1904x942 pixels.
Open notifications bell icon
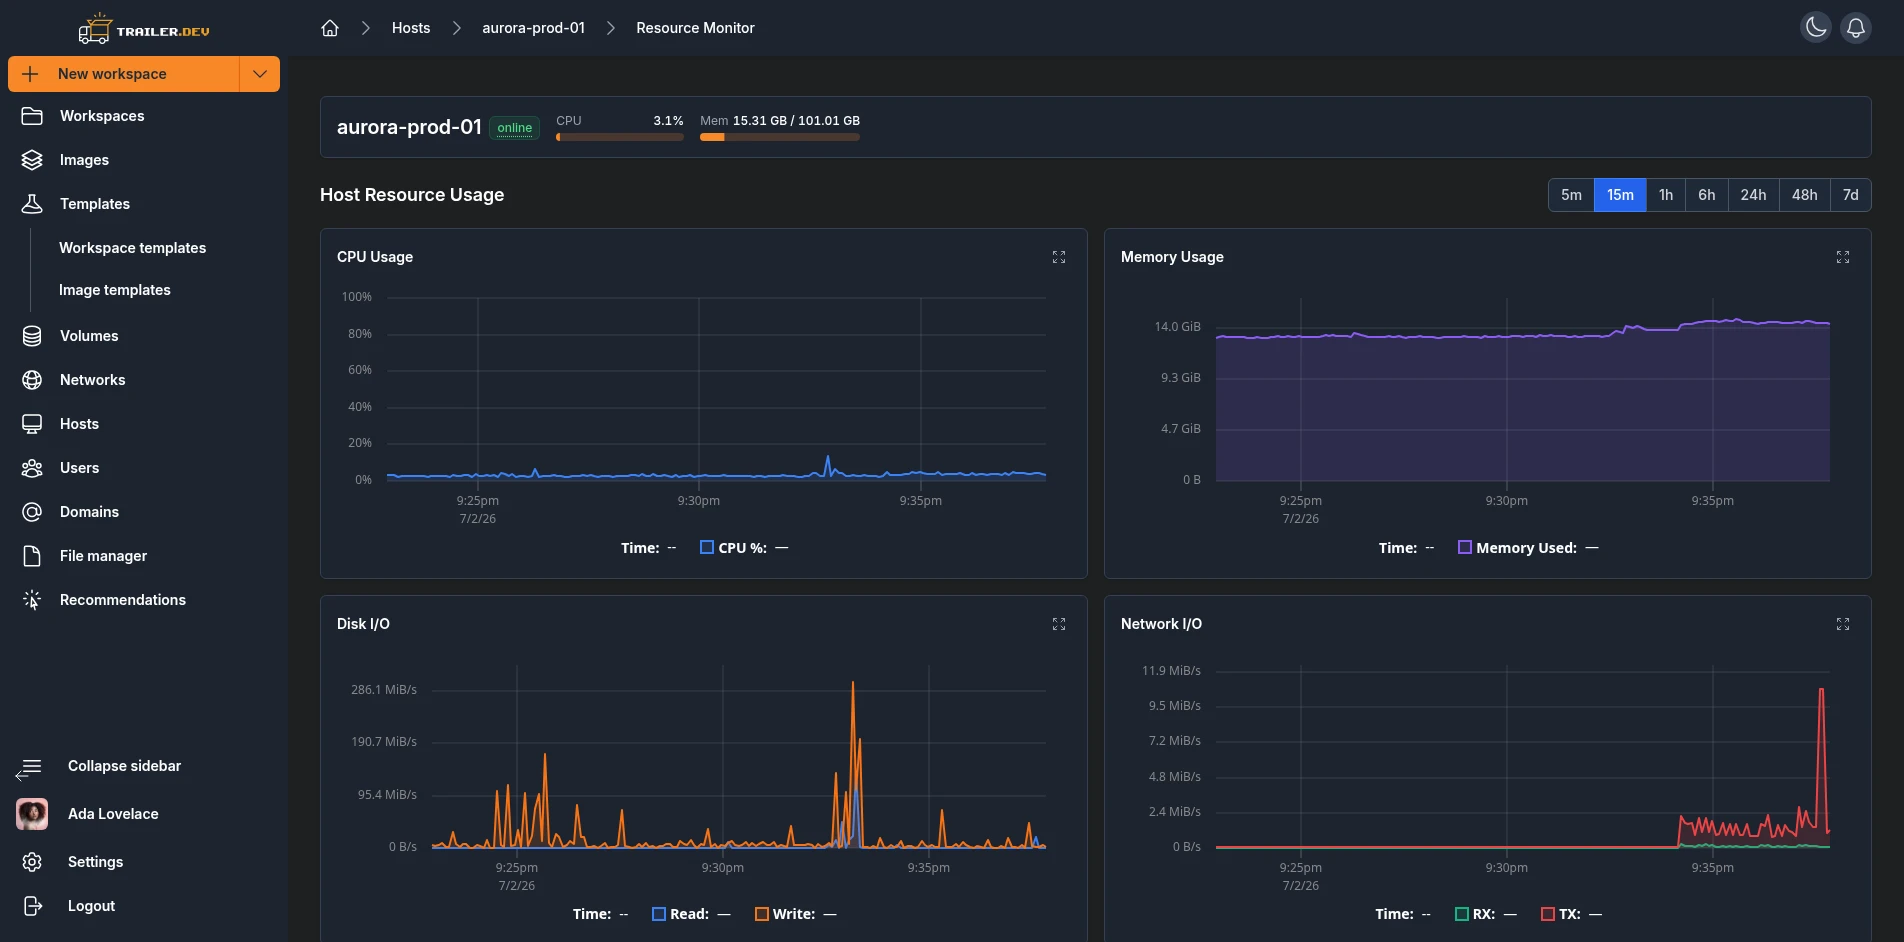(x=1856, y=28)
